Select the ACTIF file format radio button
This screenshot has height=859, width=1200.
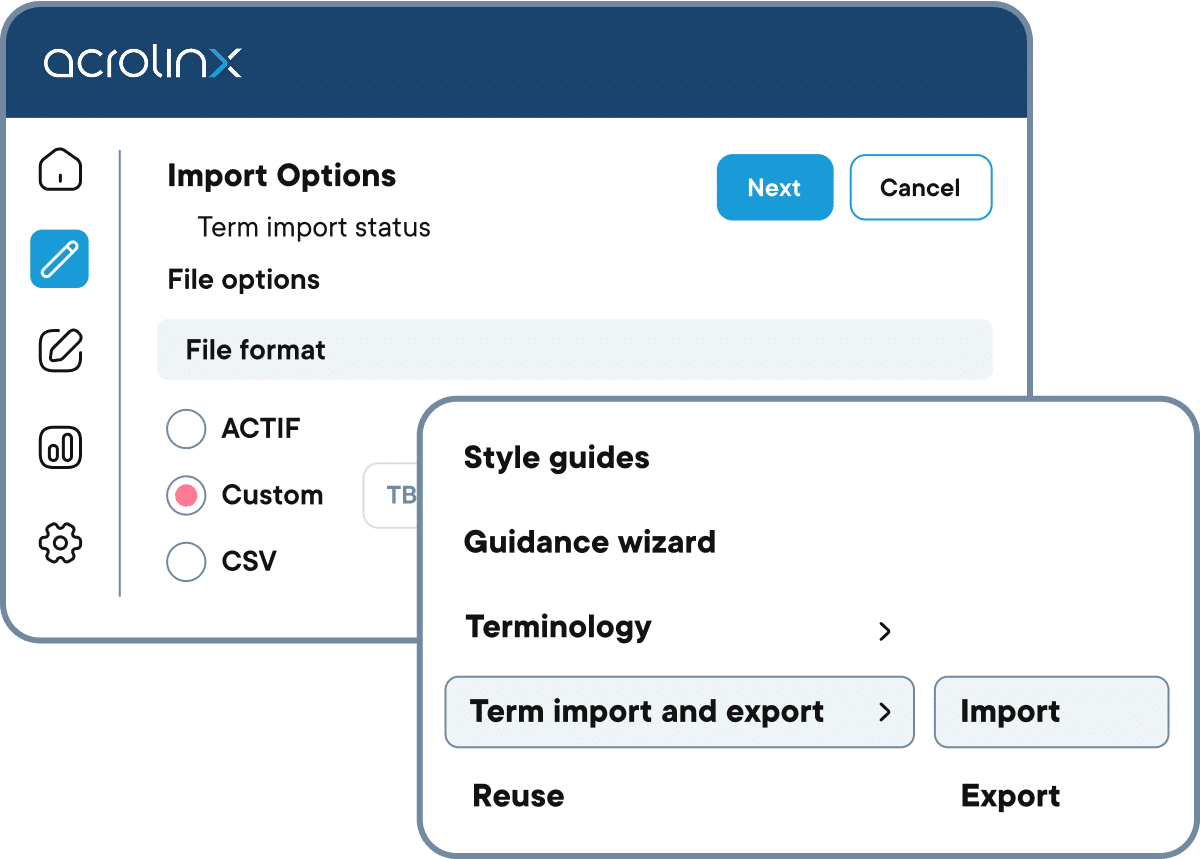[186, 429]
